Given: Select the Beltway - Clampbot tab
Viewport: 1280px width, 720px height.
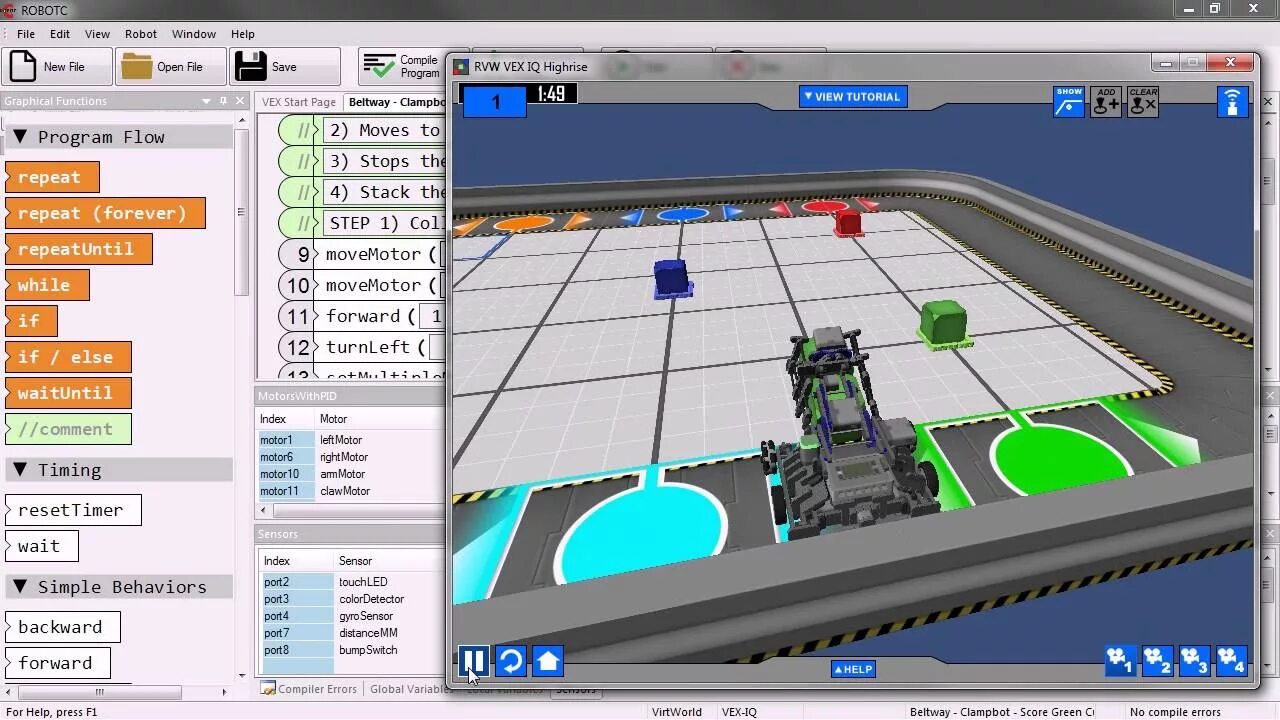Looking at the screenshot, I should tap(396, 102).
